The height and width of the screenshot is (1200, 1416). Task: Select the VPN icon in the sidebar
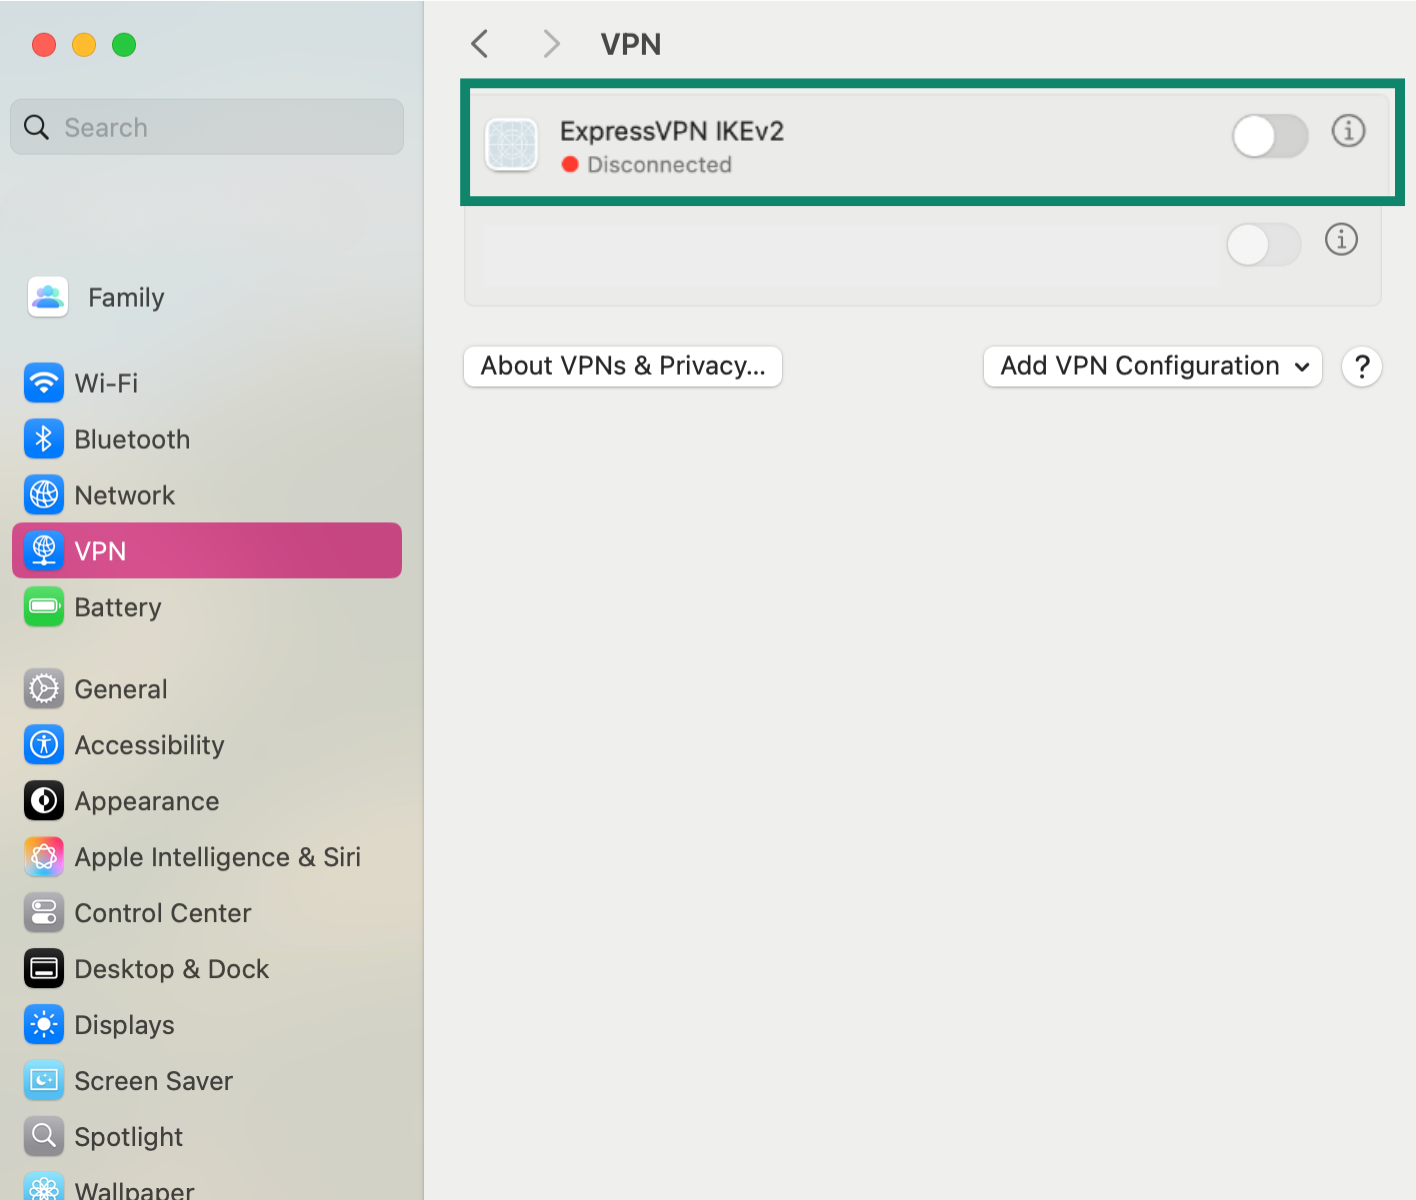click(x=43, y=550)
